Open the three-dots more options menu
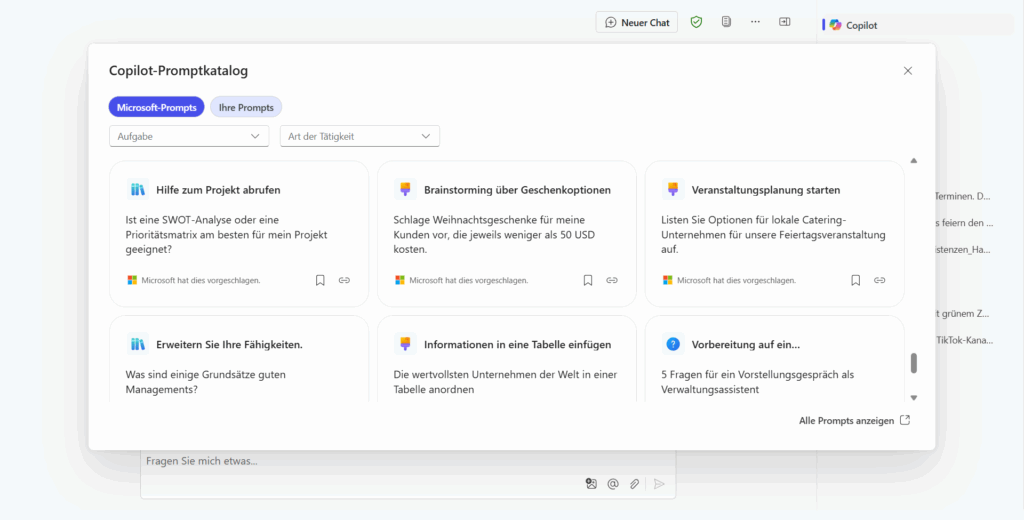Image resolution: width=1024 pixels, height=520 pixels. coord(756,22)
